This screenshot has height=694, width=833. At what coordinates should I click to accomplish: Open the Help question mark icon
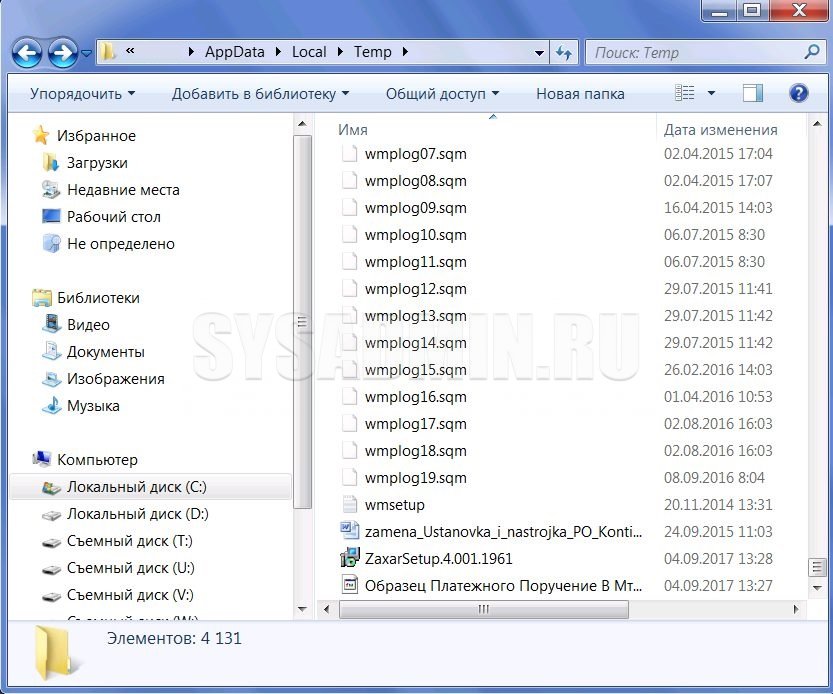(x=798, y=93)
